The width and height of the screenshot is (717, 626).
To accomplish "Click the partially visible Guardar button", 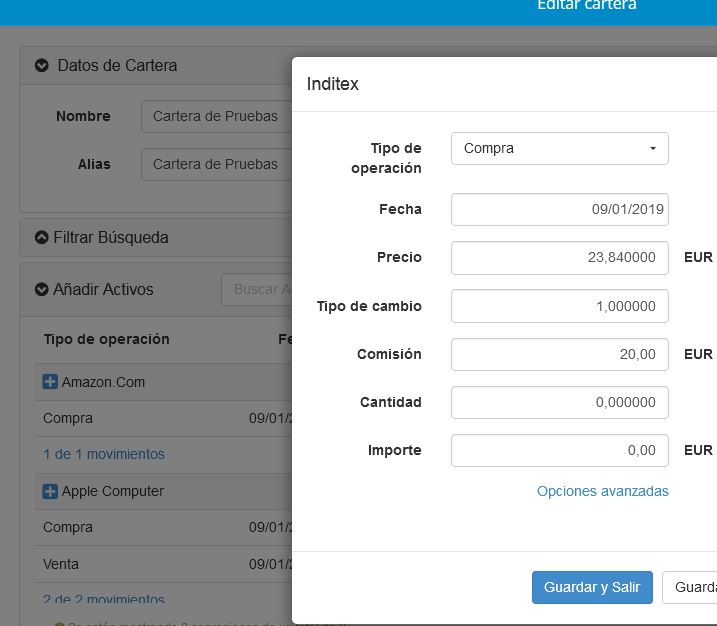I will [690, 587].
